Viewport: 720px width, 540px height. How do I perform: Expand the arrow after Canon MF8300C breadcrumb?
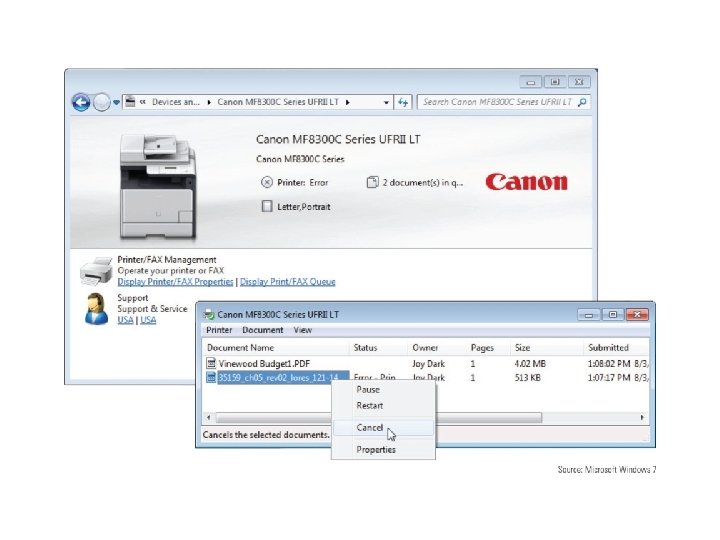pos(348,102)
